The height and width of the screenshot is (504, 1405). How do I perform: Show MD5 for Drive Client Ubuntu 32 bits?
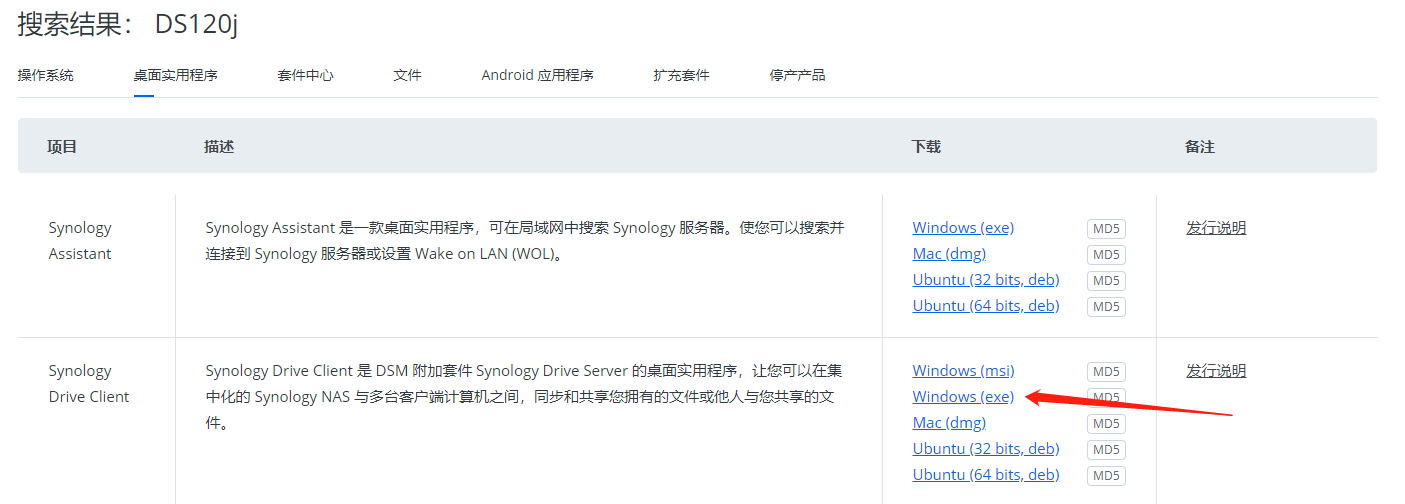coord(1106,450)
